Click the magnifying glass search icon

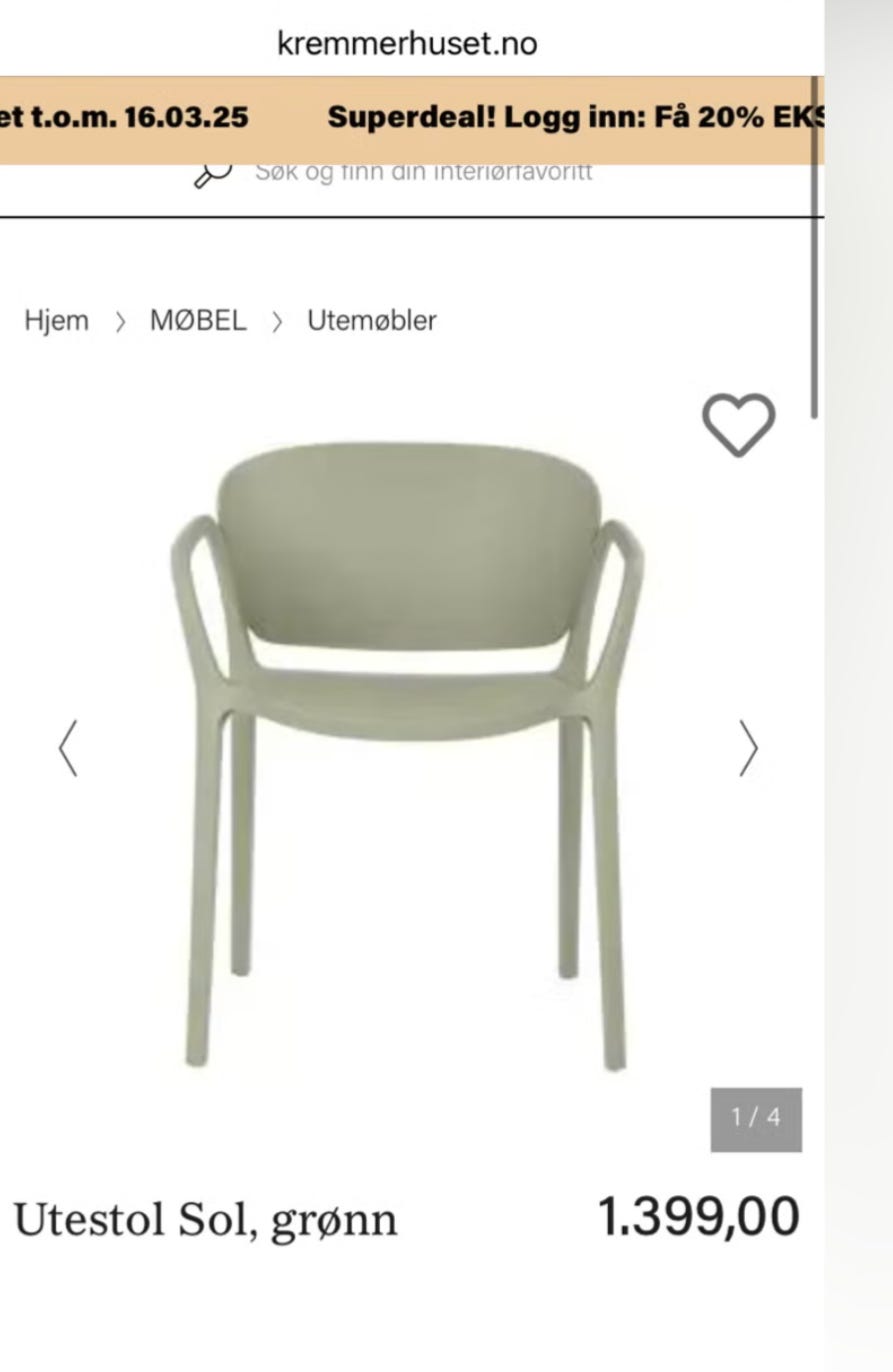click(x=212, y=174)
